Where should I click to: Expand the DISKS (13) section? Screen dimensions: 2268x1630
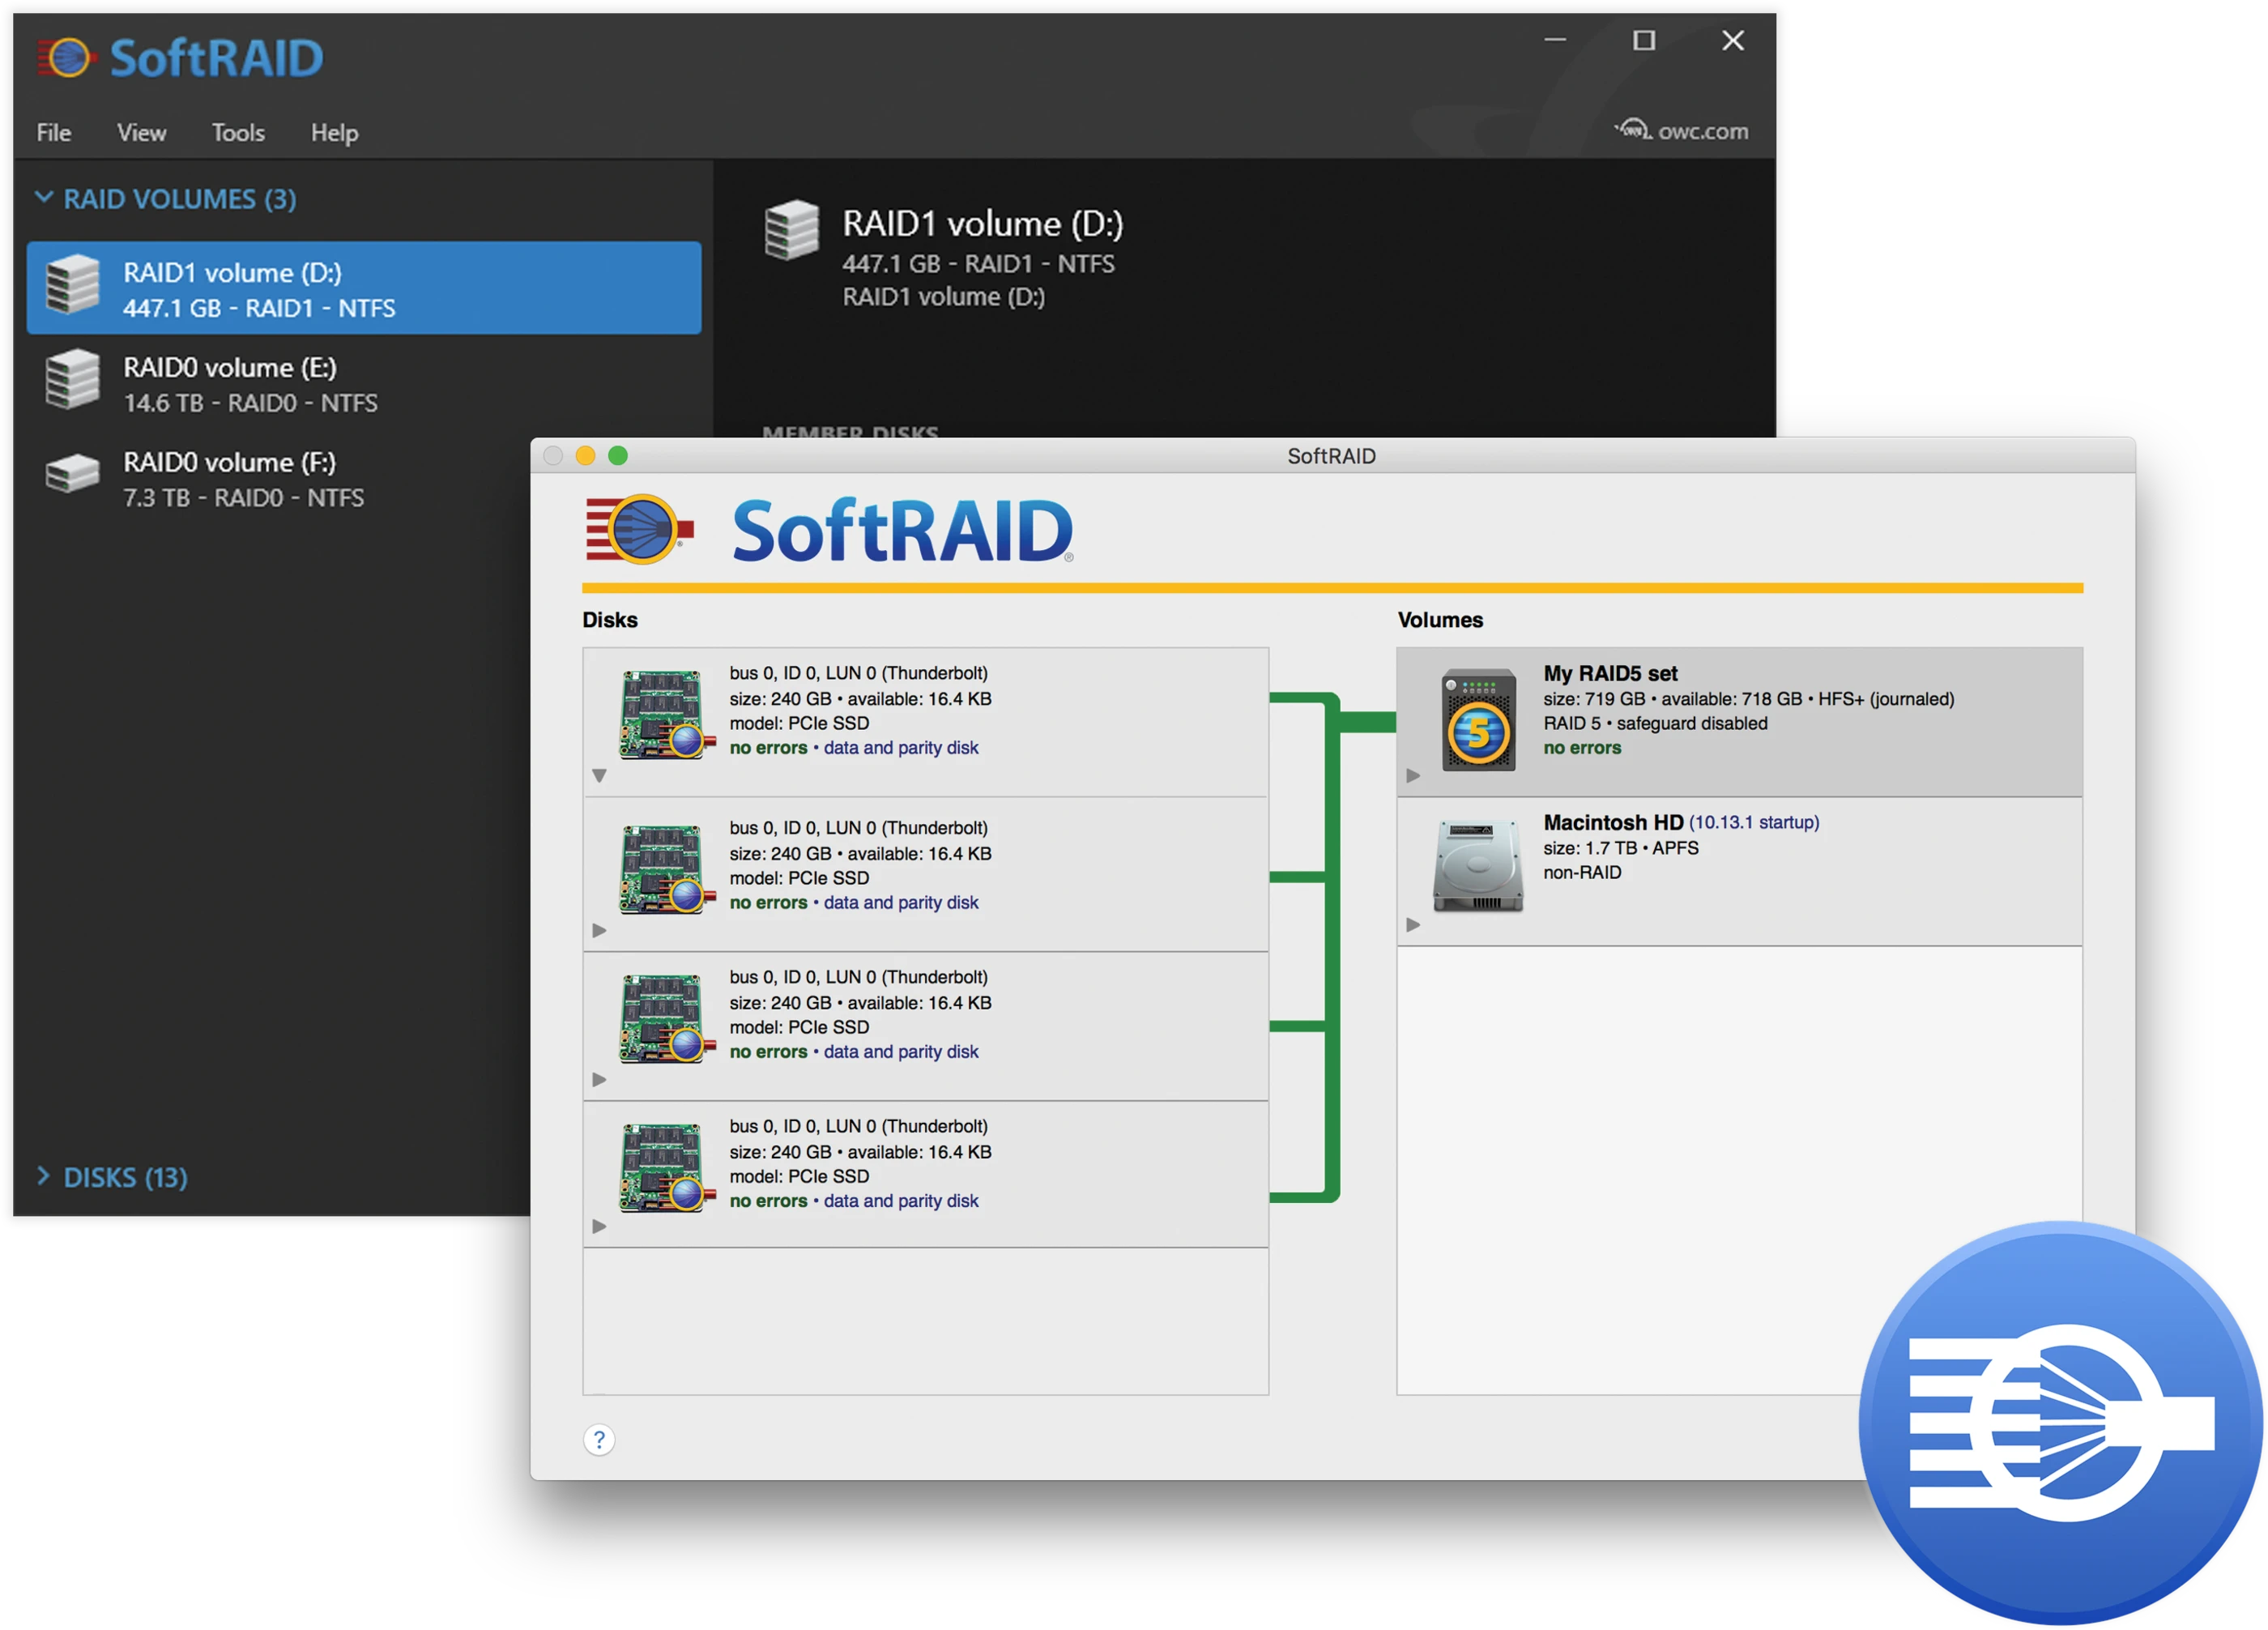[43, 1176]
